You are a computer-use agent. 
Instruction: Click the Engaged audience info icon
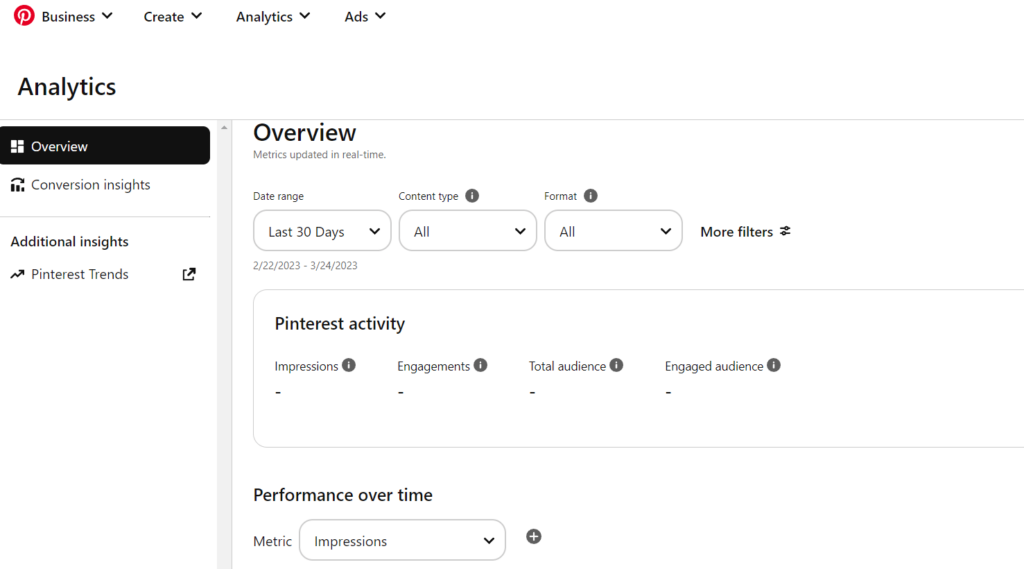click(774, 366)
